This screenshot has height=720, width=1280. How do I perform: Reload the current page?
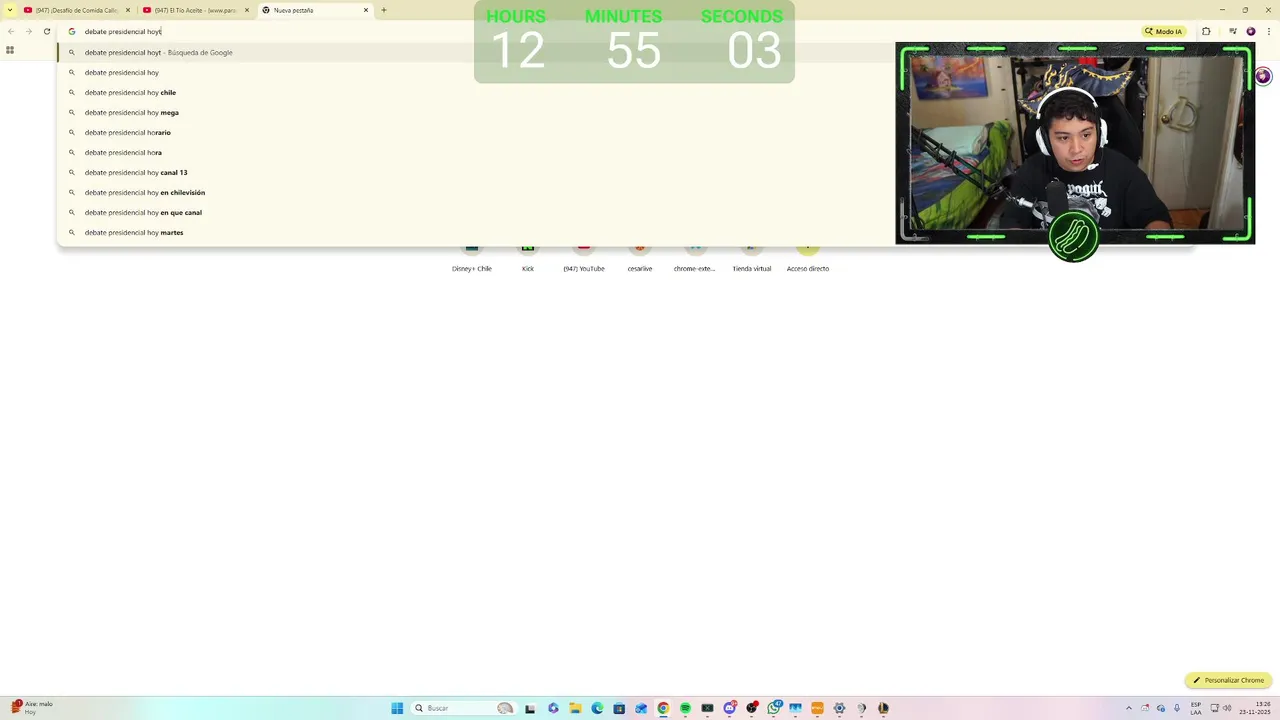pos(46,31)
